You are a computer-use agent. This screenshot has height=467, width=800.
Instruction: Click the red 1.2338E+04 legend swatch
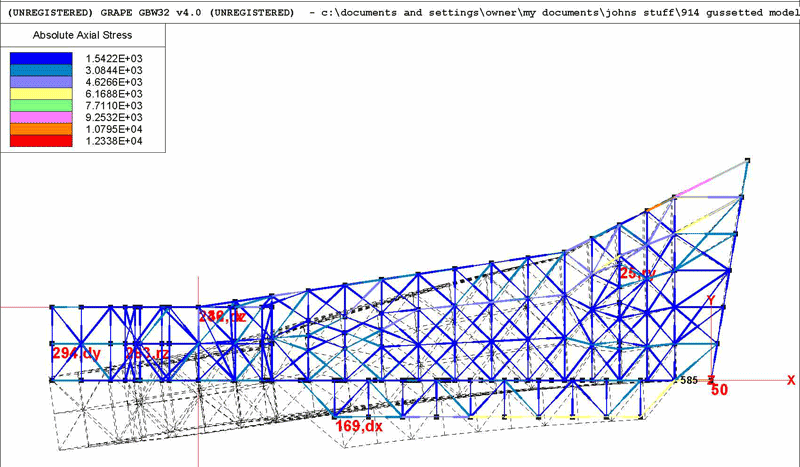click(41, 141)
